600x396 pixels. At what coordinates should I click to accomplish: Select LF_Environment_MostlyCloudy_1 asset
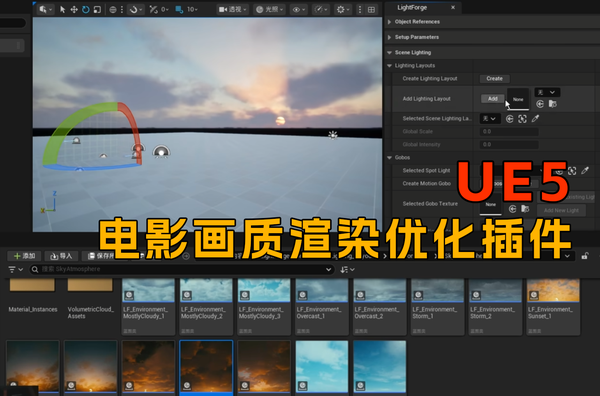point(148,307)
